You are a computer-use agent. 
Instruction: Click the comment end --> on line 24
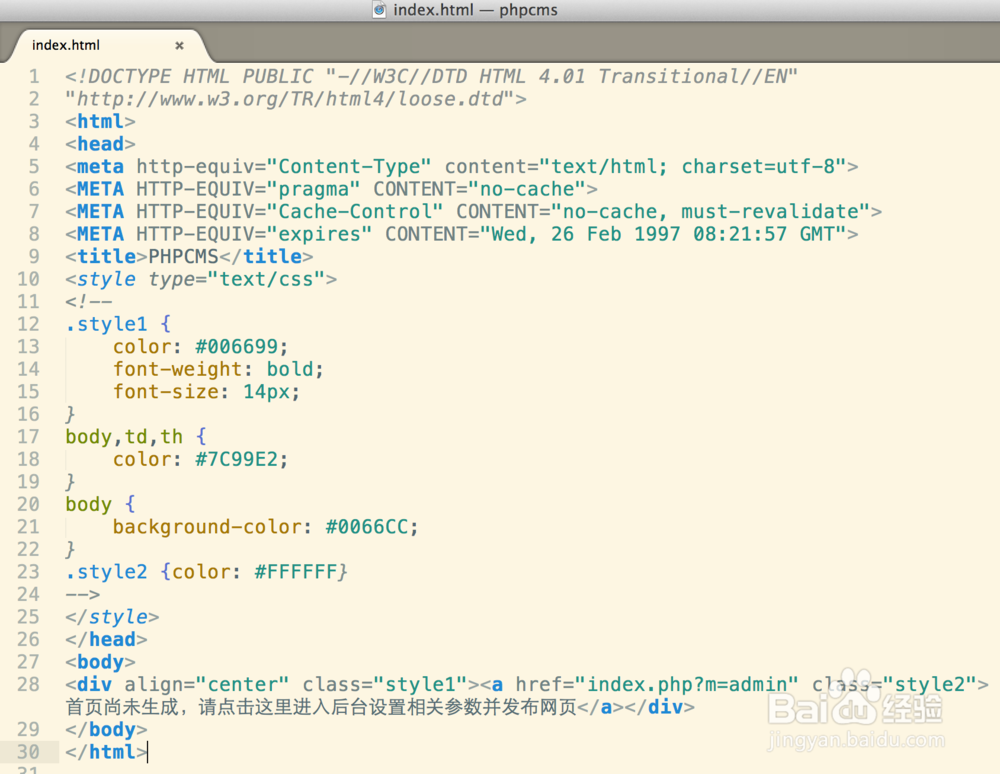[x=83, y=594]
